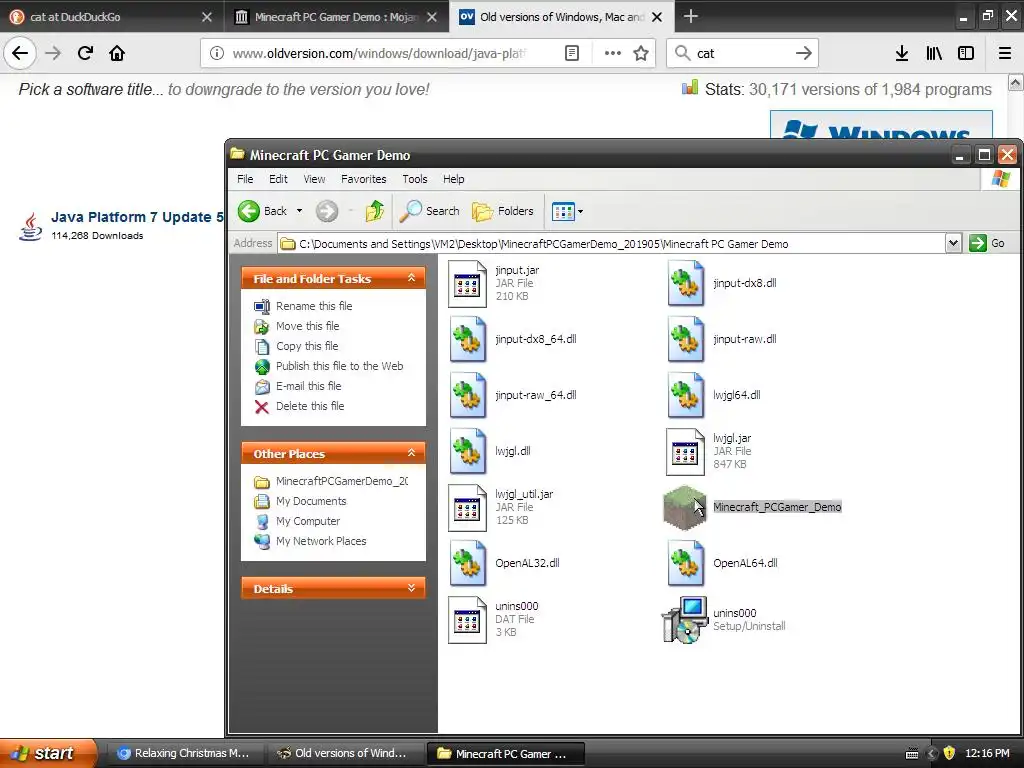Click Delete this file

[310, 406]
